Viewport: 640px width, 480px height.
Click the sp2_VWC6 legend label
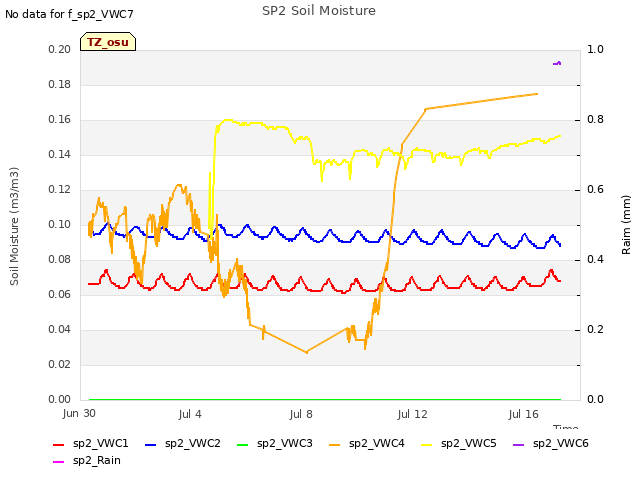560,443
